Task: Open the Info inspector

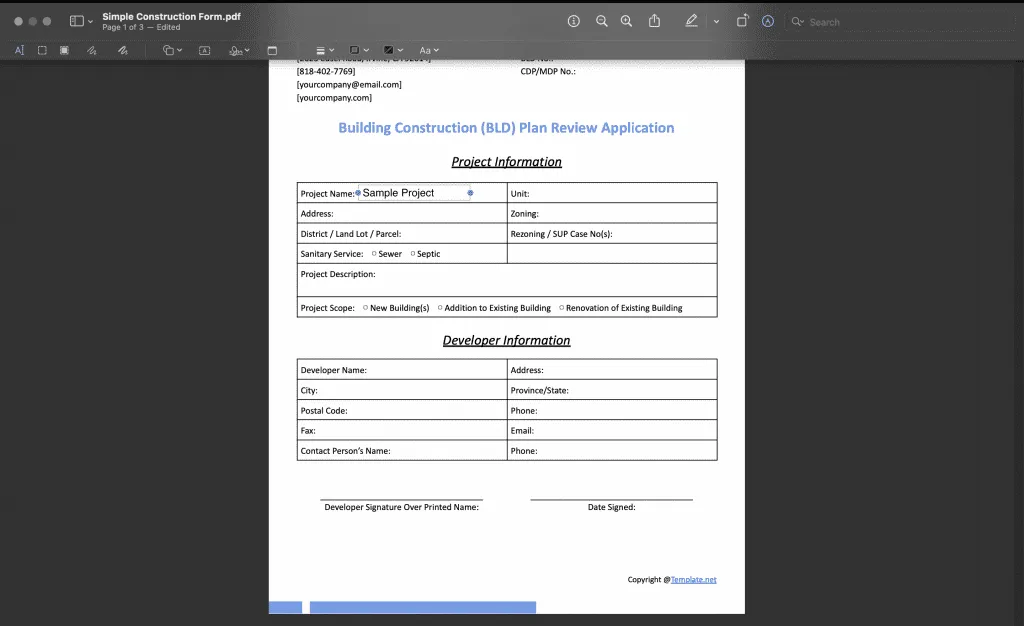Action: (x=573, y=20)
